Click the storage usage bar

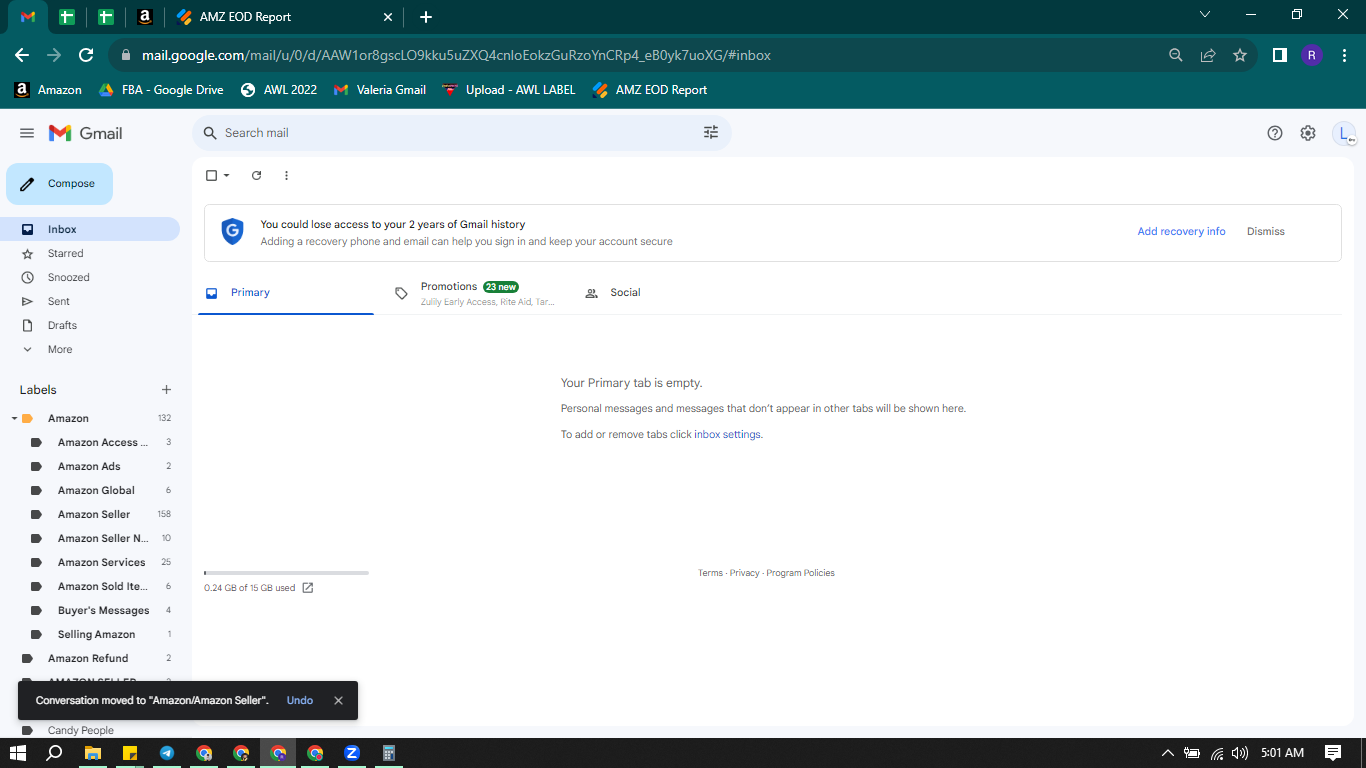pyautogui.click(x=286, y=573)
